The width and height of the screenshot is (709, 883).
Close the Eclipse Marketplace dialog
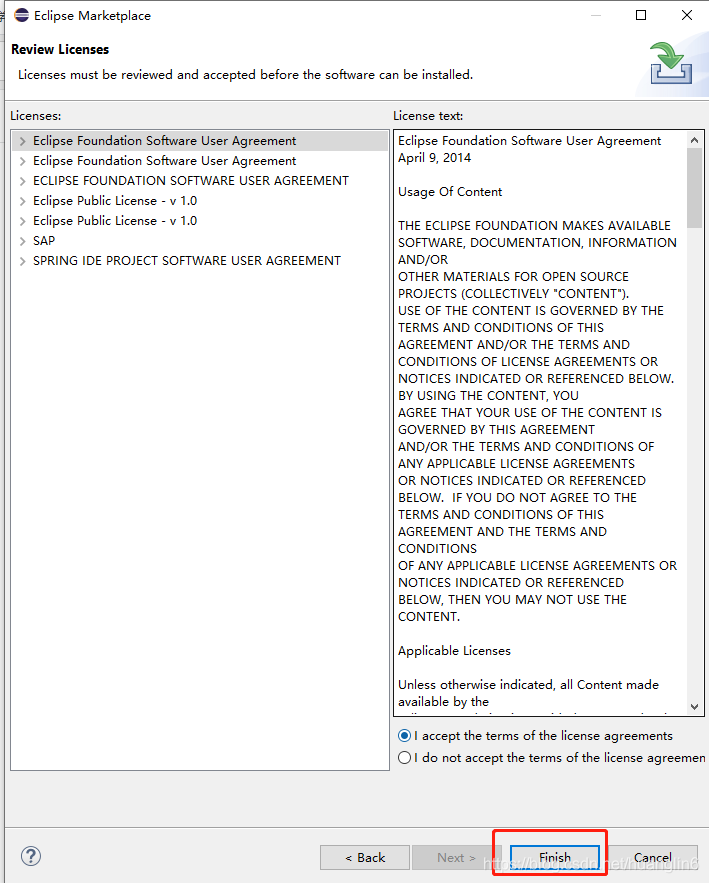(687, 15)
